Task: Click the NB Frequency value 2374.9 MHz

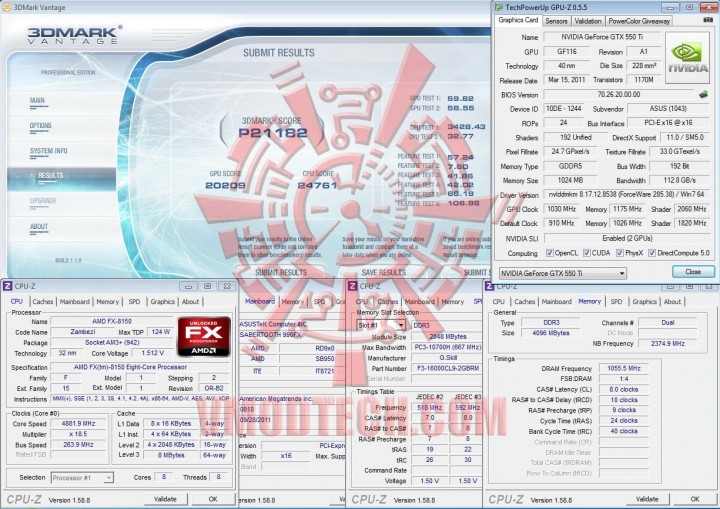Action: tap(667, 344)
